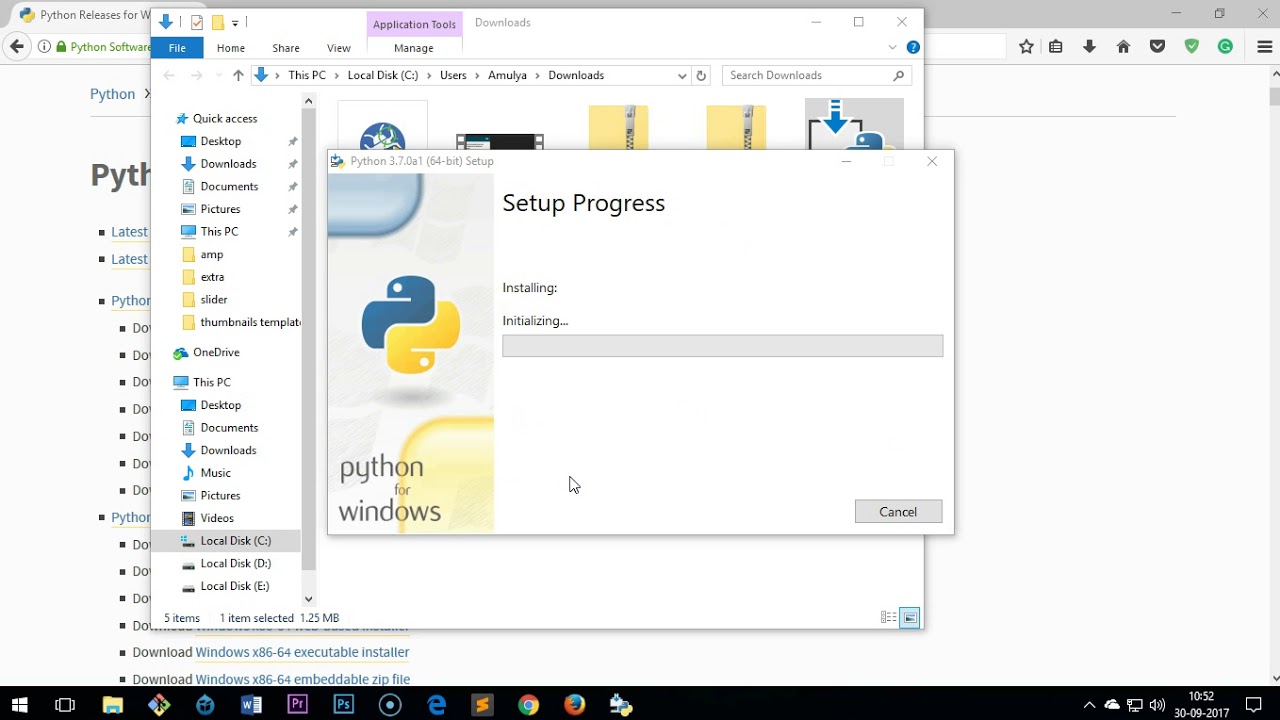Open File tab in Explorer ribbon
Screen dimensions: 1280x720
pos(177,48)
